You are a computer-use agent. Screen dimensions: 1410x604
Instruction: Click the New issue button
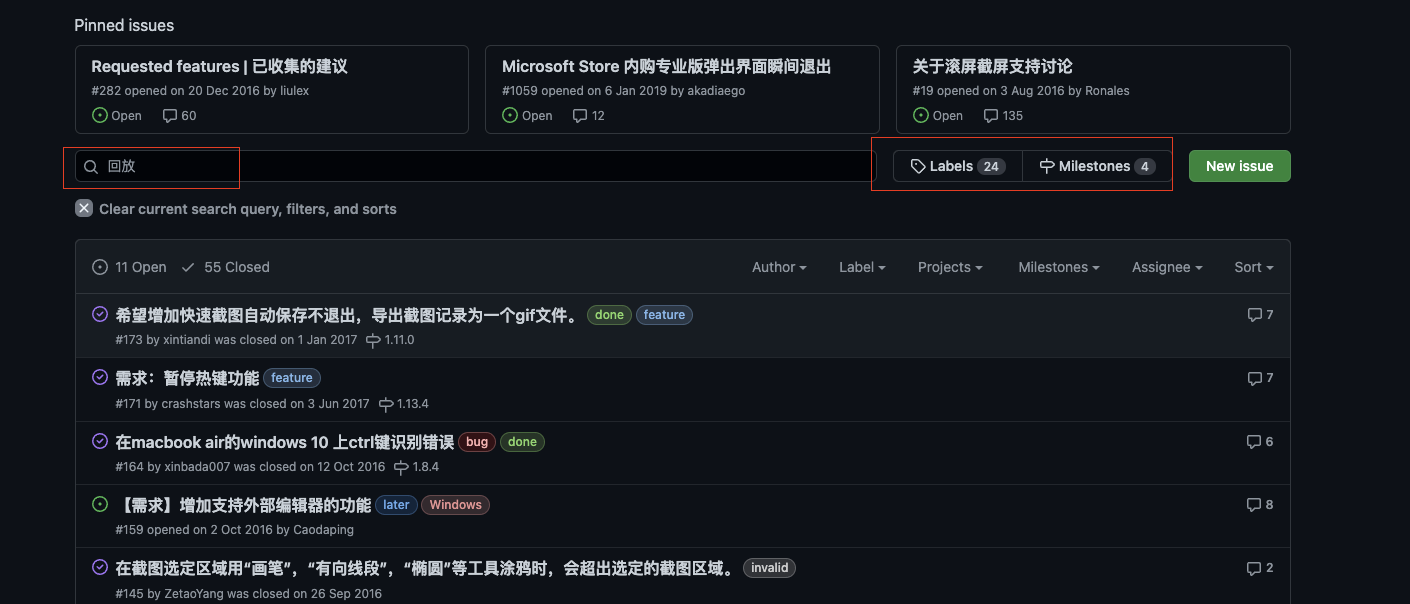(x=1239, y=166)
